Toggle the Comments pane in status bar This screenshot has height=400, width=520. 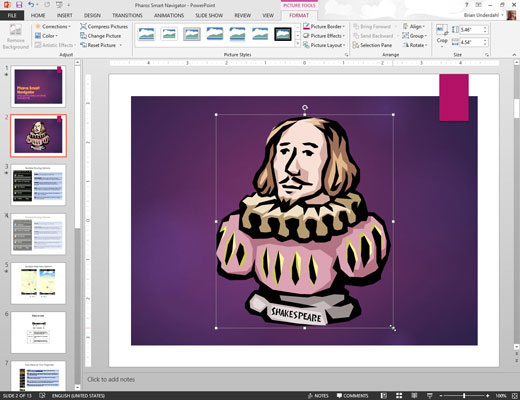click(x=352, y=396)
